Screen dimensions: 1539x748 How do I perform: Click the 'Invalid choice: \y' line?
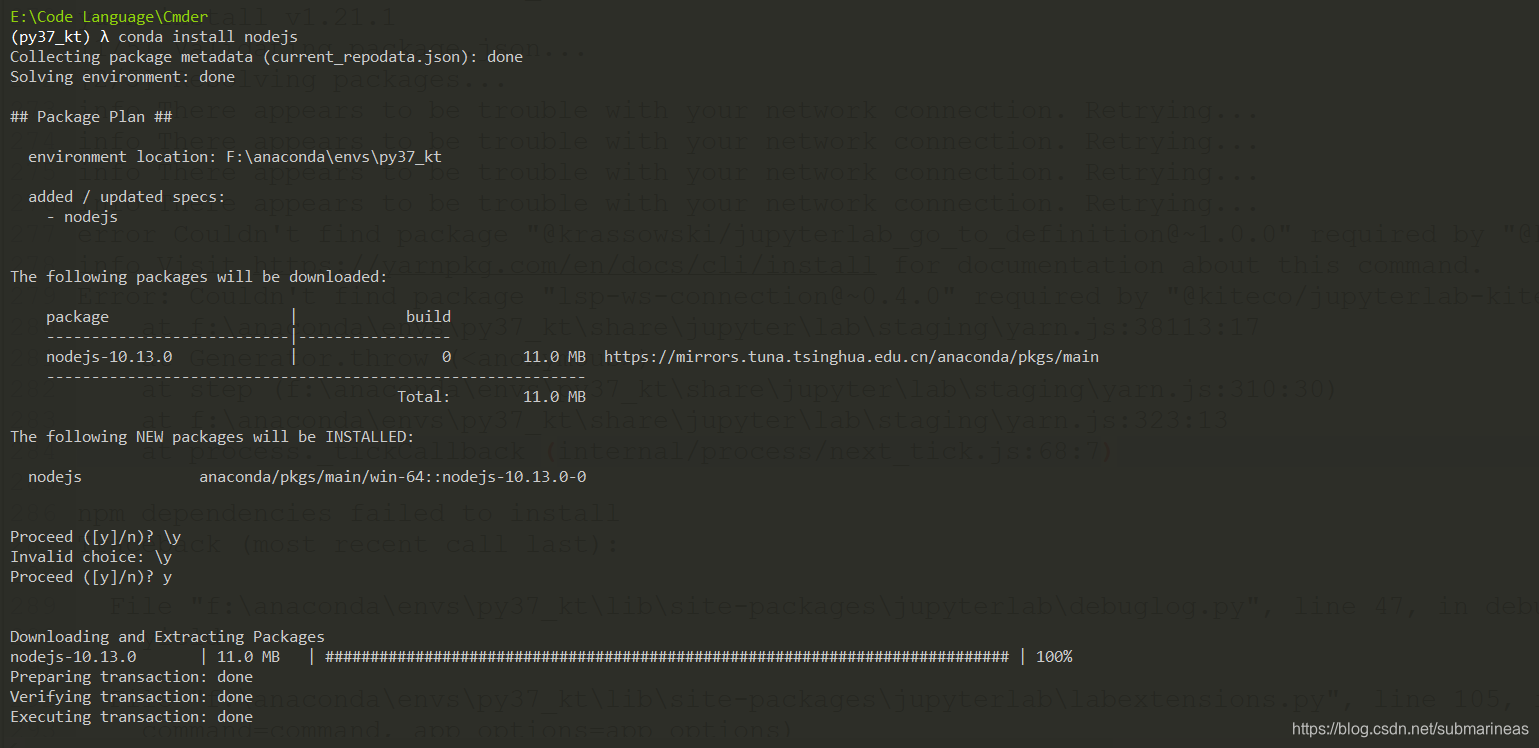pos(91,557)
